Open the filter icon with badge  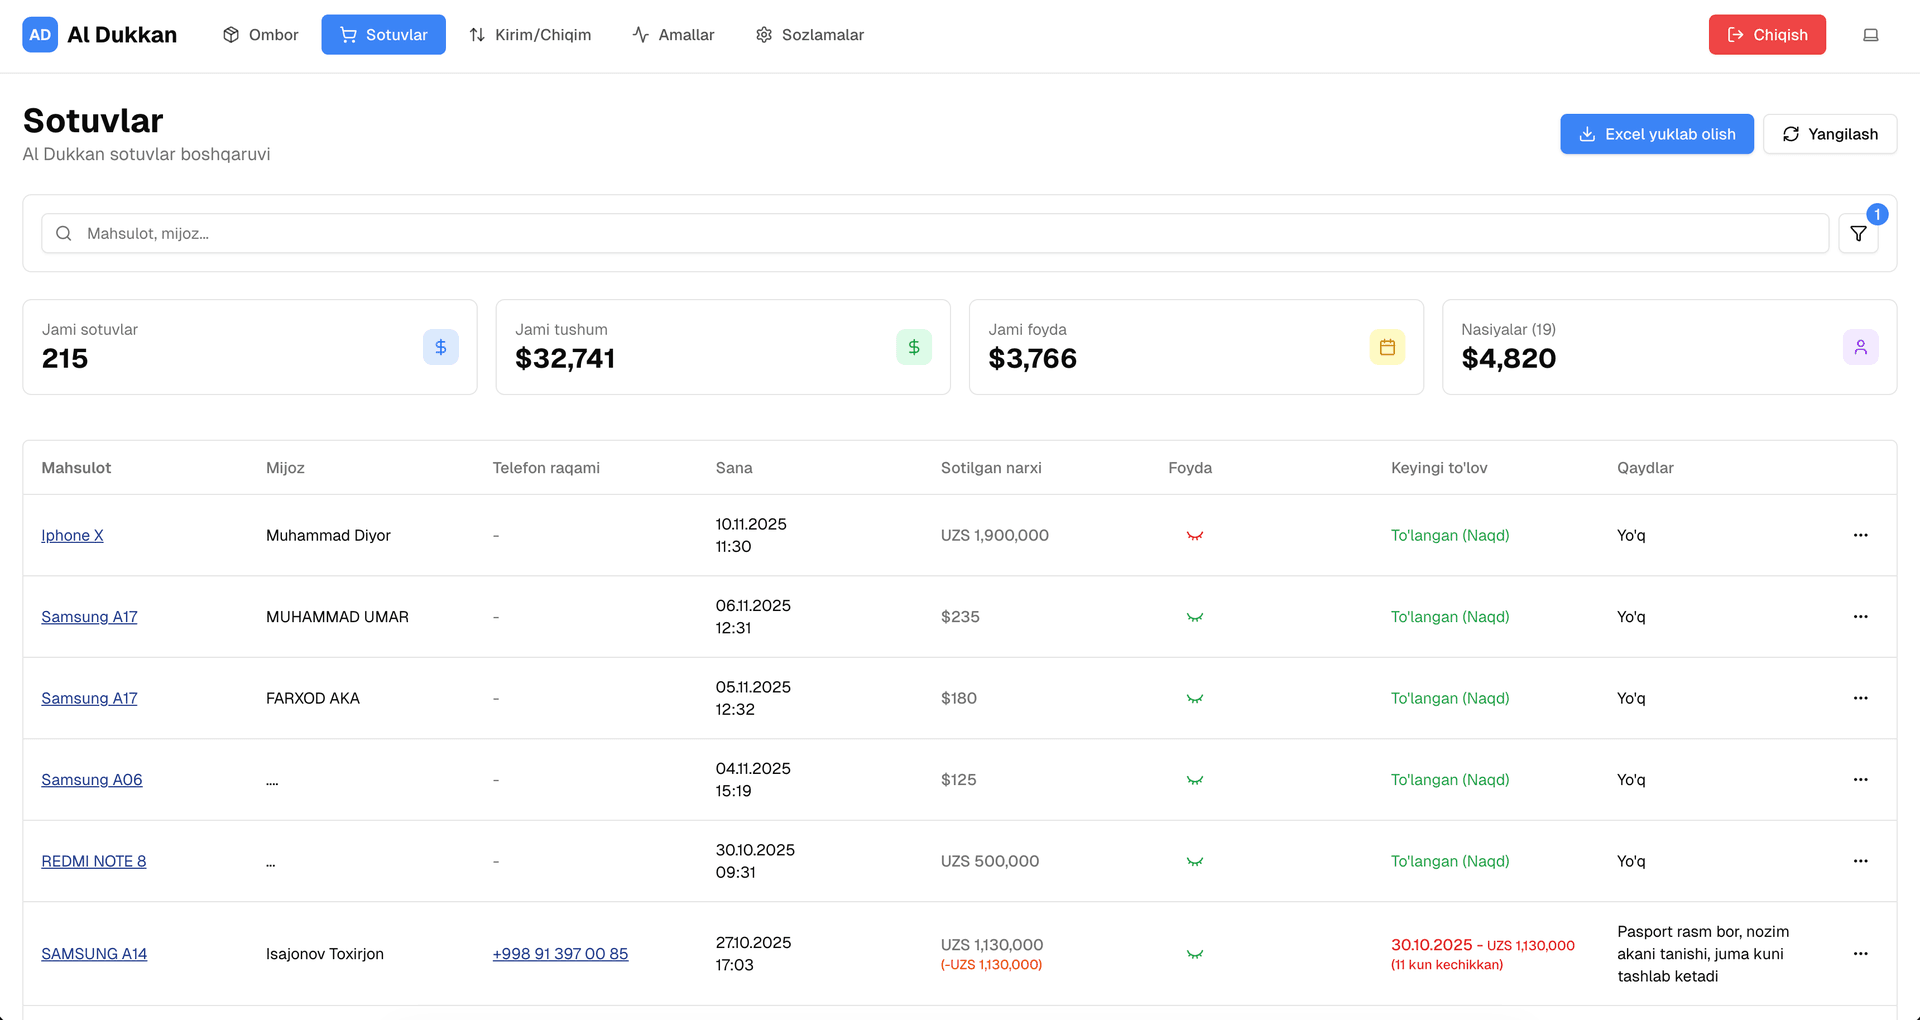[1858, 234]
